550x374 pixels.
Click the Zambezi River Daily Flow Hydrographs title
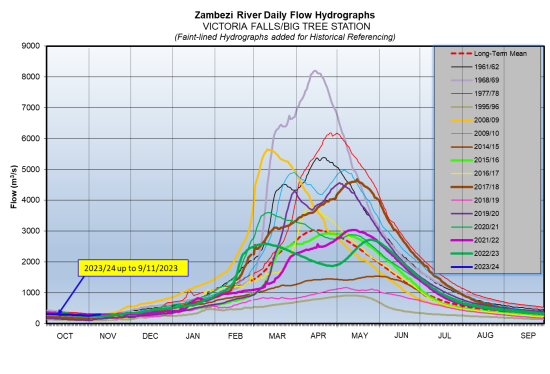[284, 15]
